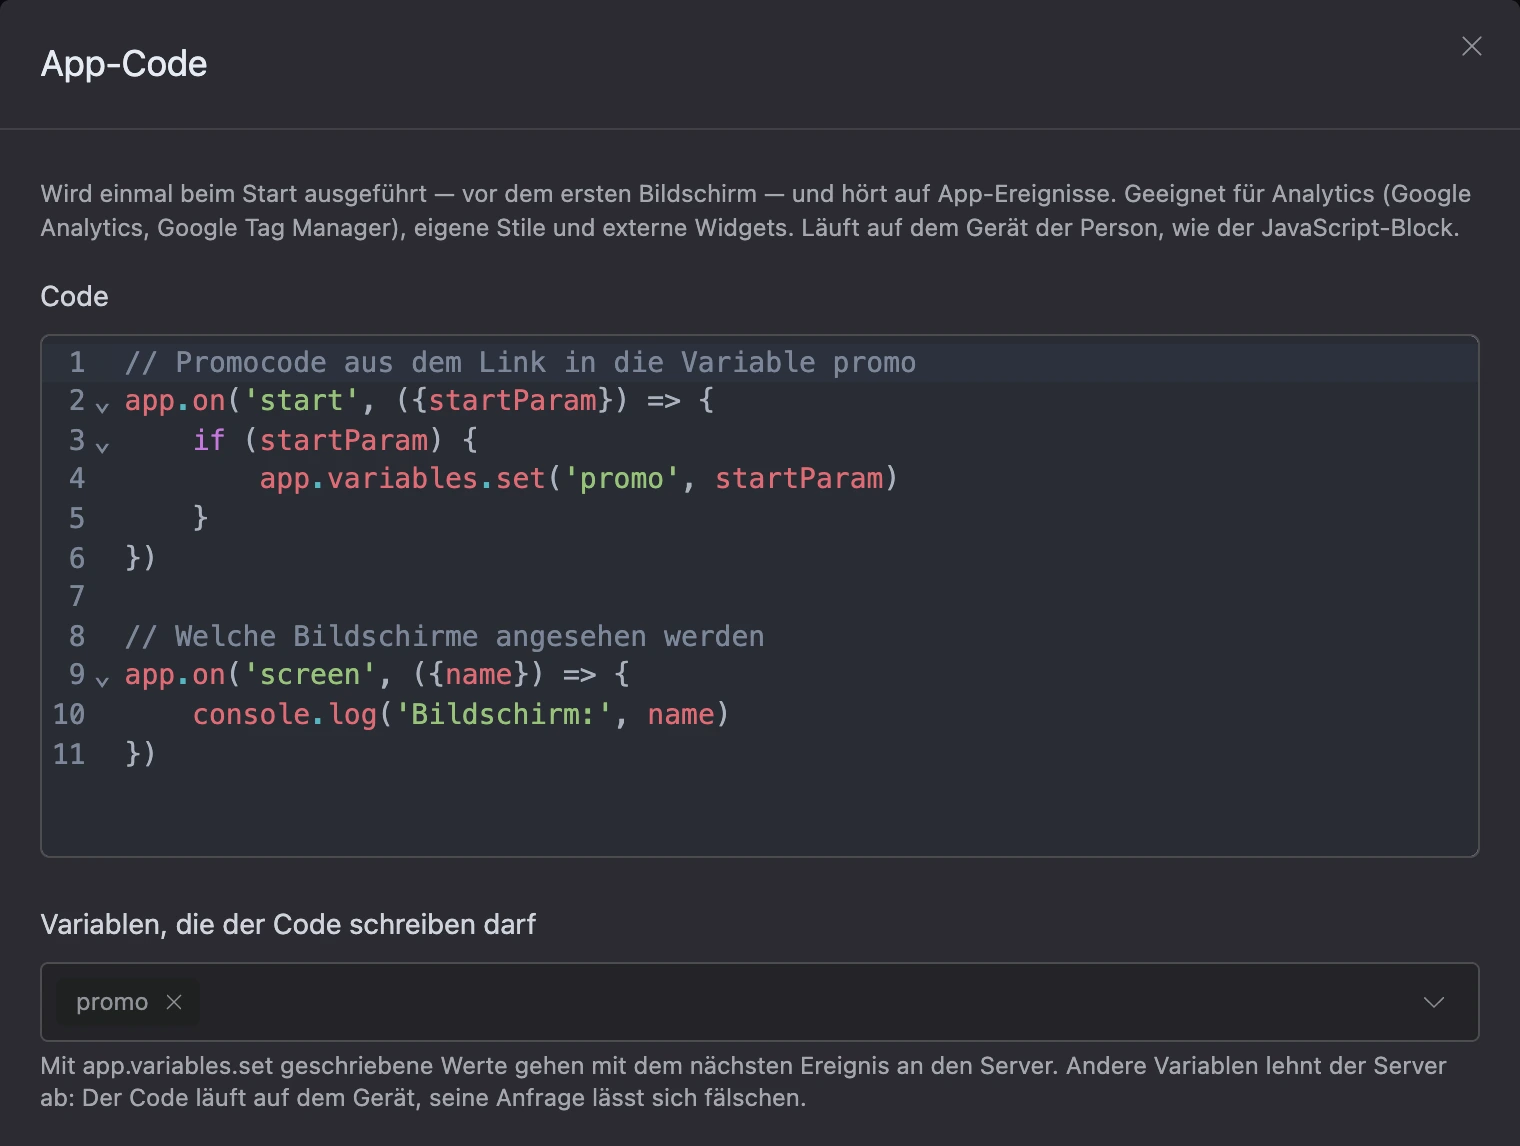Open the writable variables dropdown
Screen dimensions: 1520x1146
1434,1002
